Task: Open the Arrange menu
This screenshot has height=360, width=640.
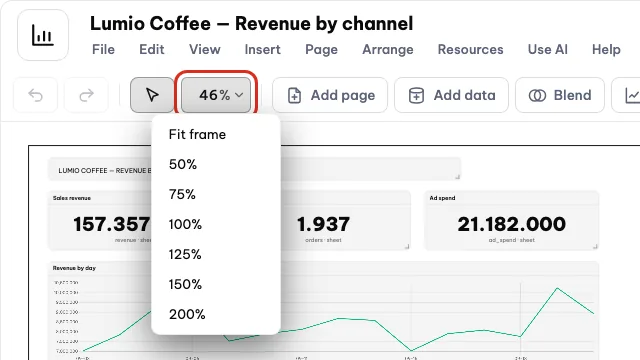Action: pyautogui.click(x=388, y=49)
